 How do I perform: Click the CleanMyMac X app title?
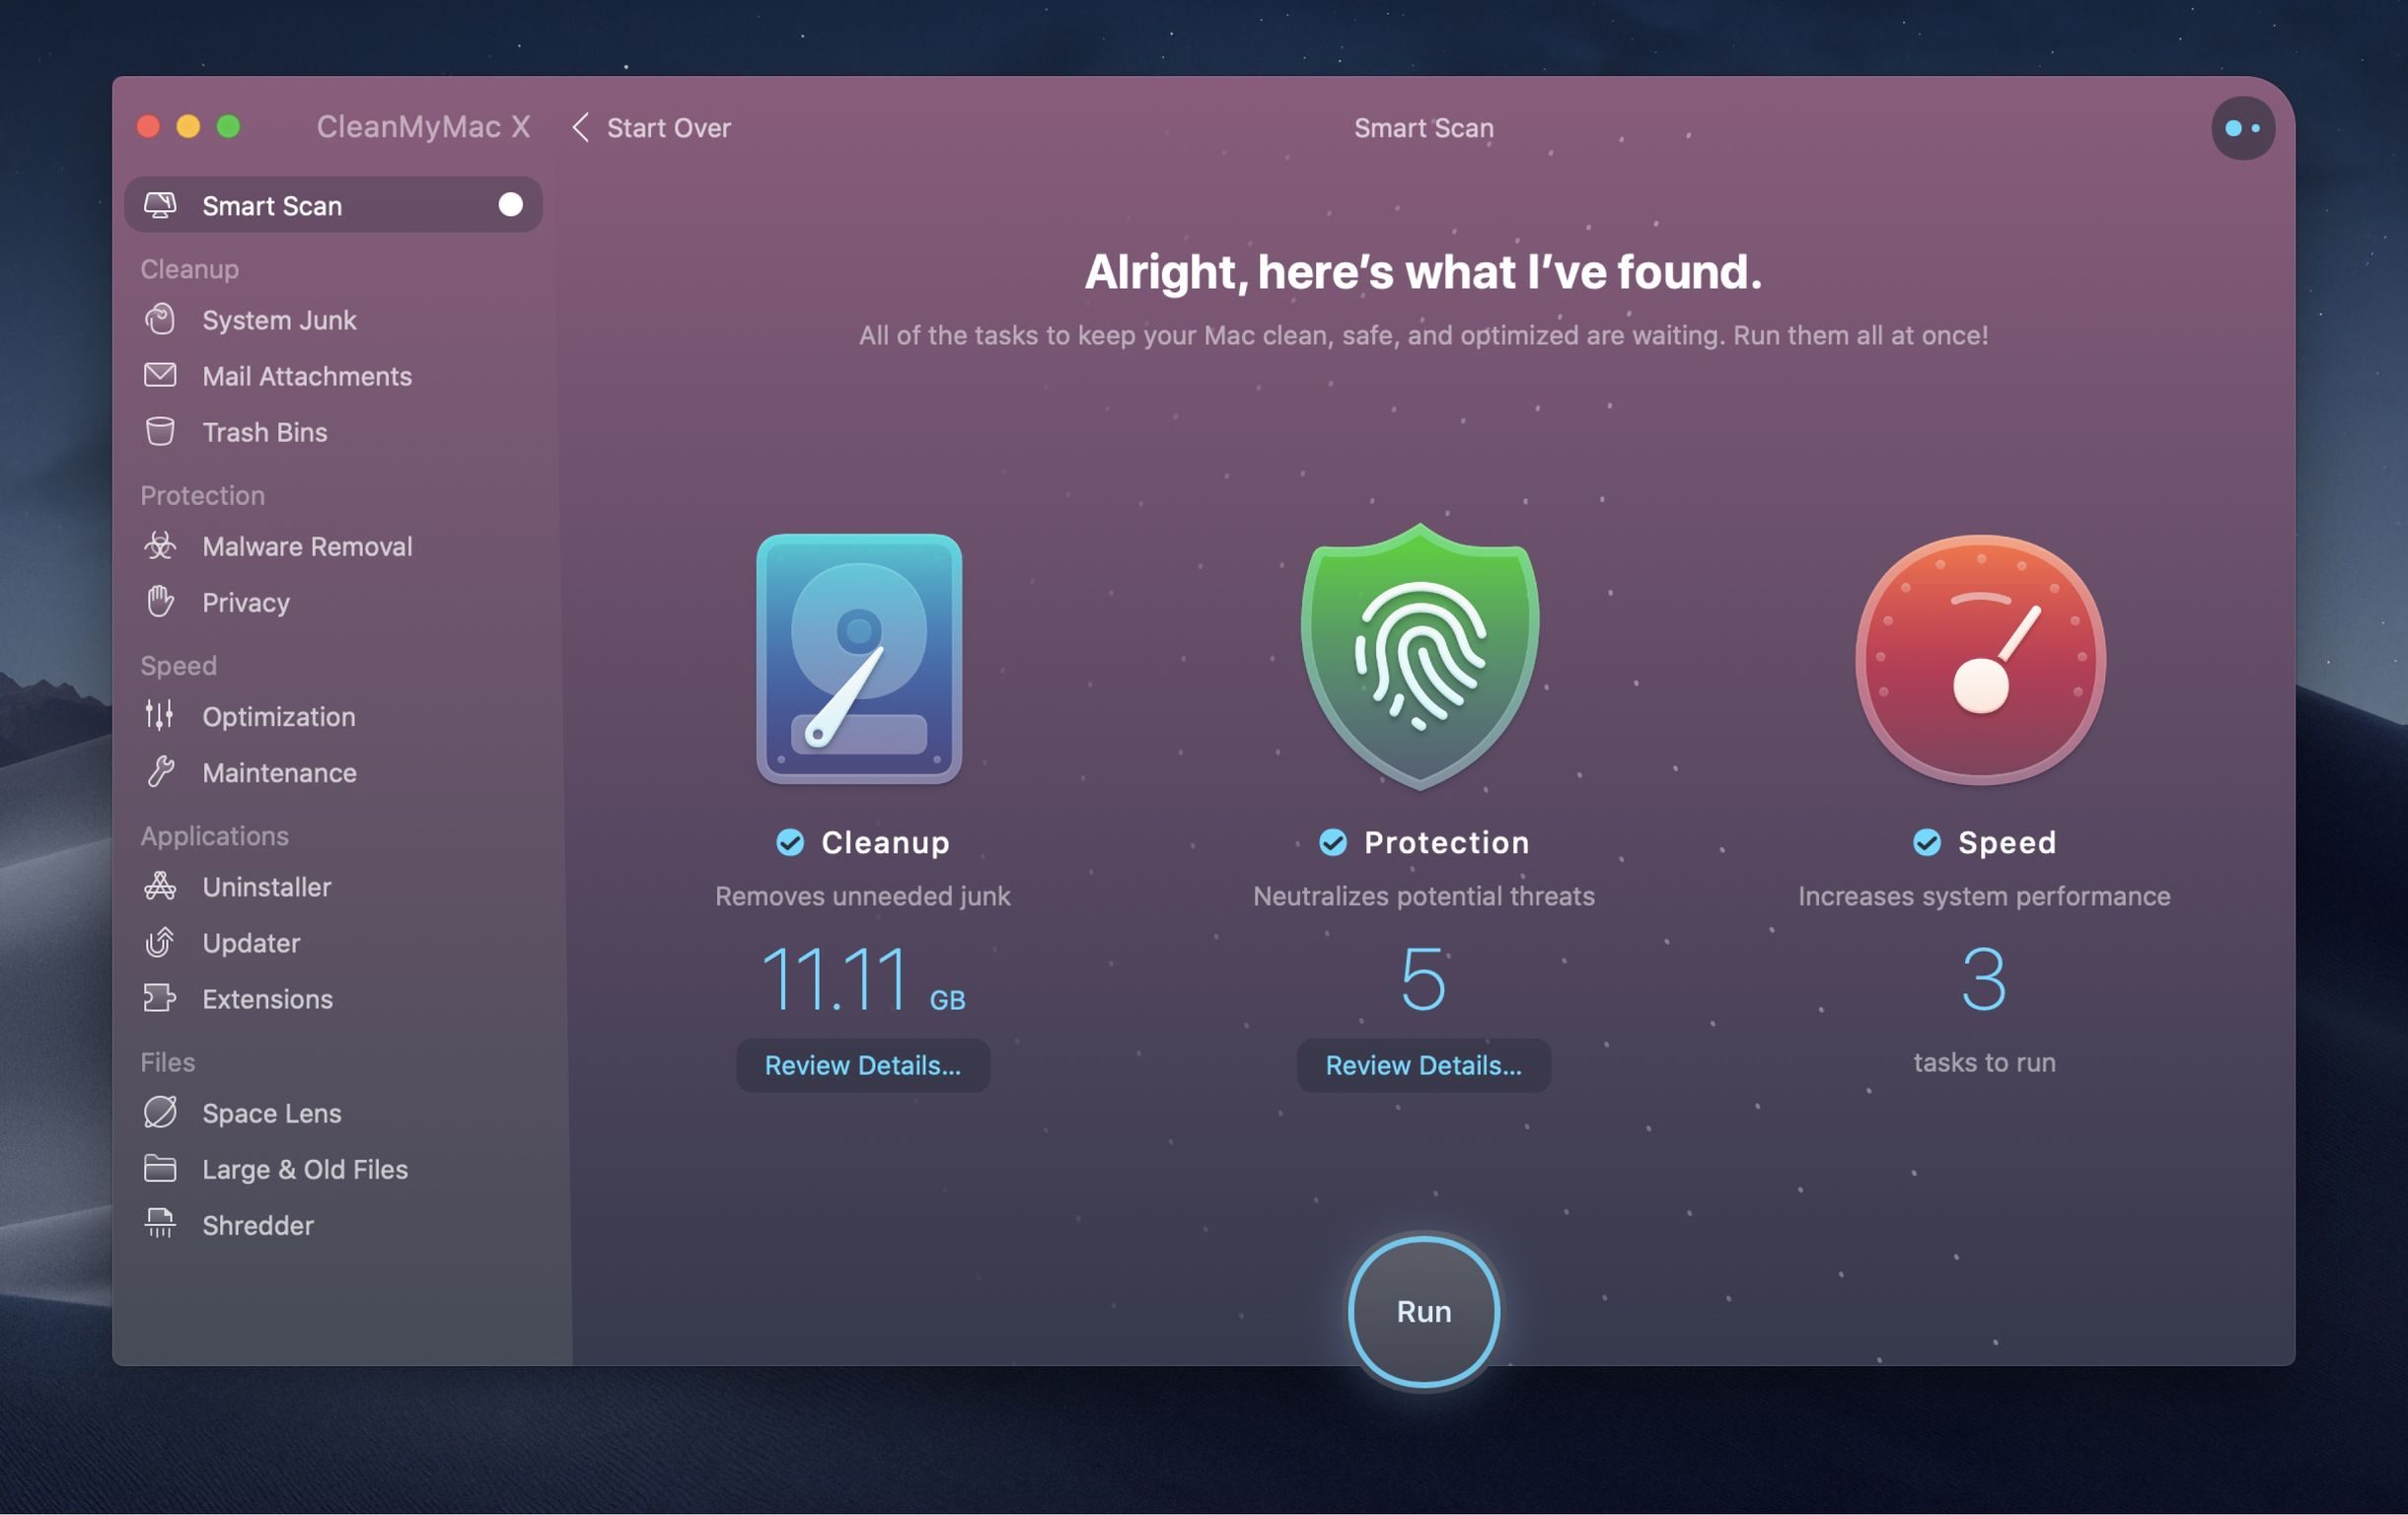(x=423, y=127)
